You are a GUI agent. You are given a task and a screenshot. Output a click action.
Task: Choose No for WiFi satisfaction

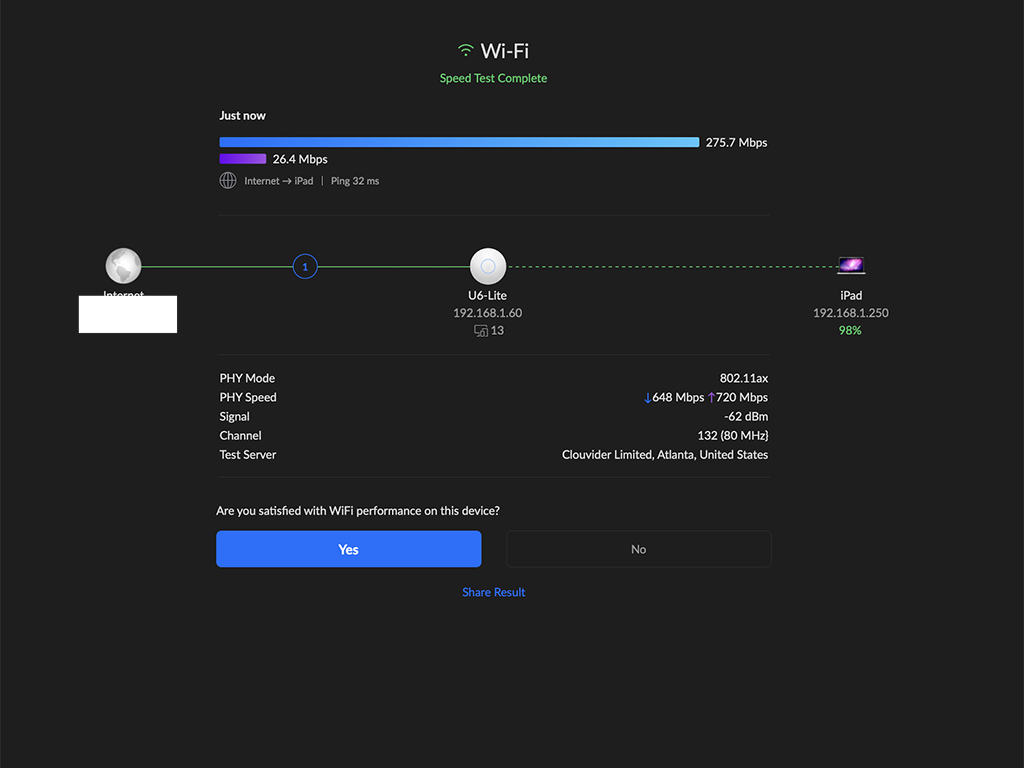tap(638, 549)
